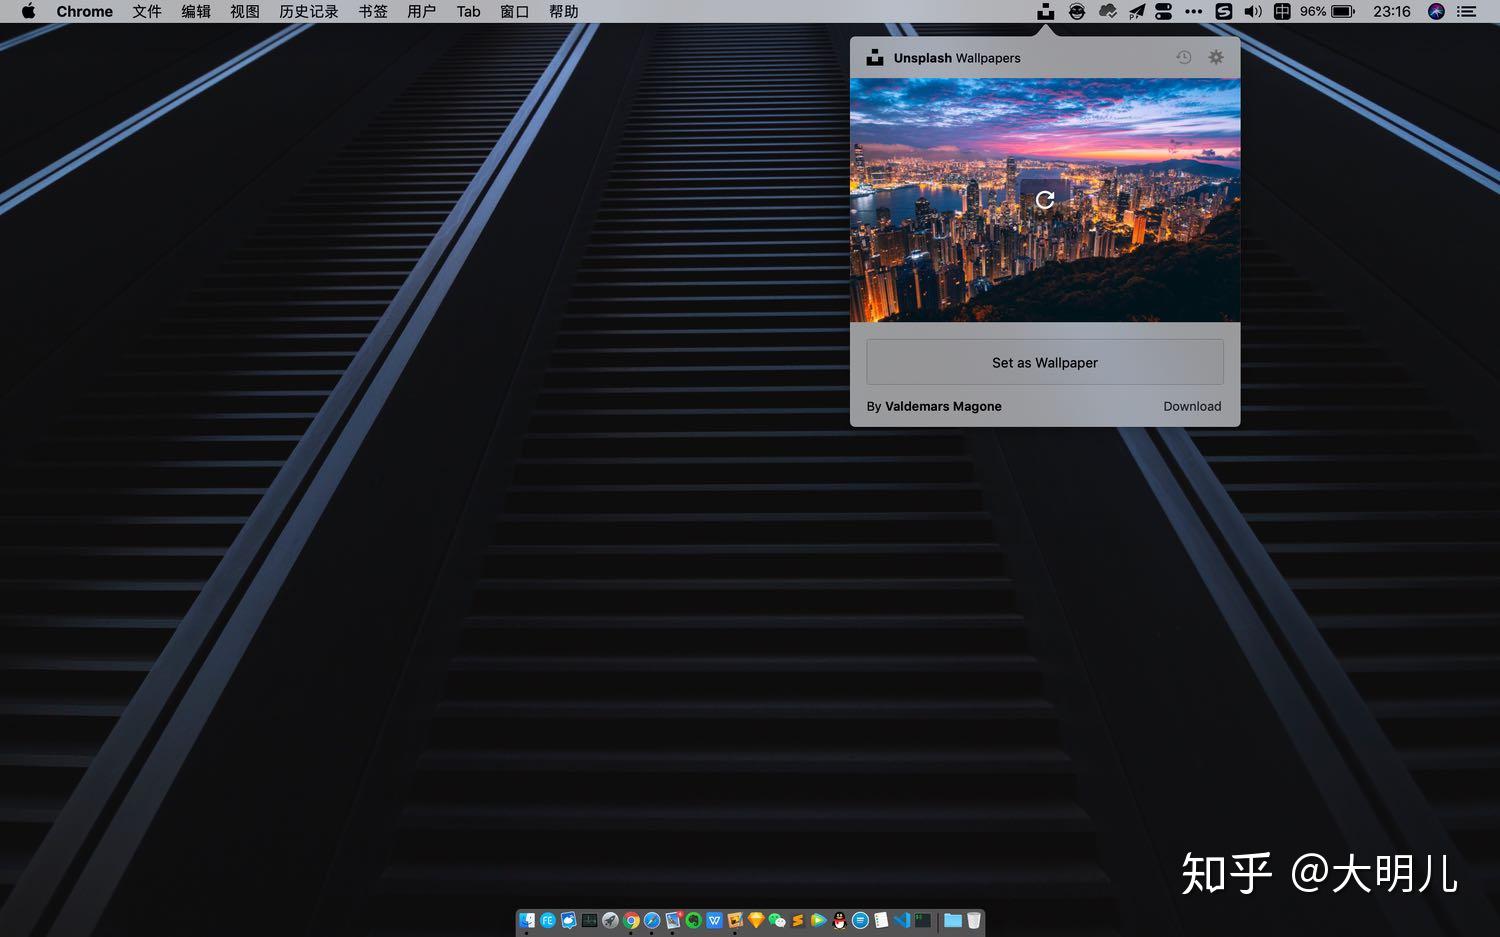Viewport: 1500px width, 937px height.
Task: Open QQ from the Dock
Action: click(x=841, y=919)
